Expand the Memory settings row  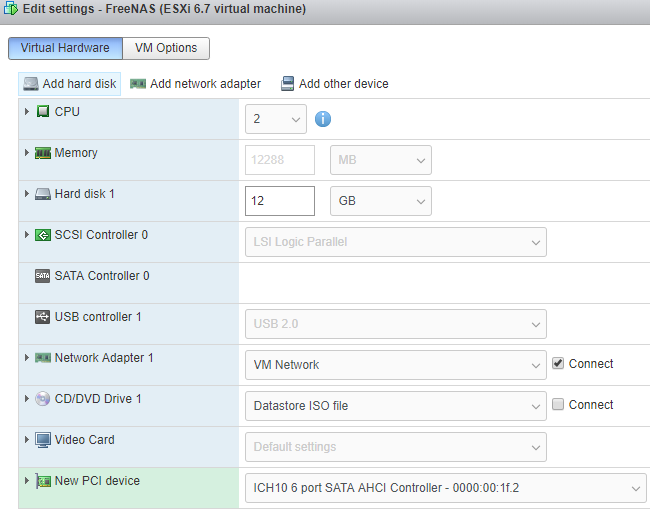[27, 153]
